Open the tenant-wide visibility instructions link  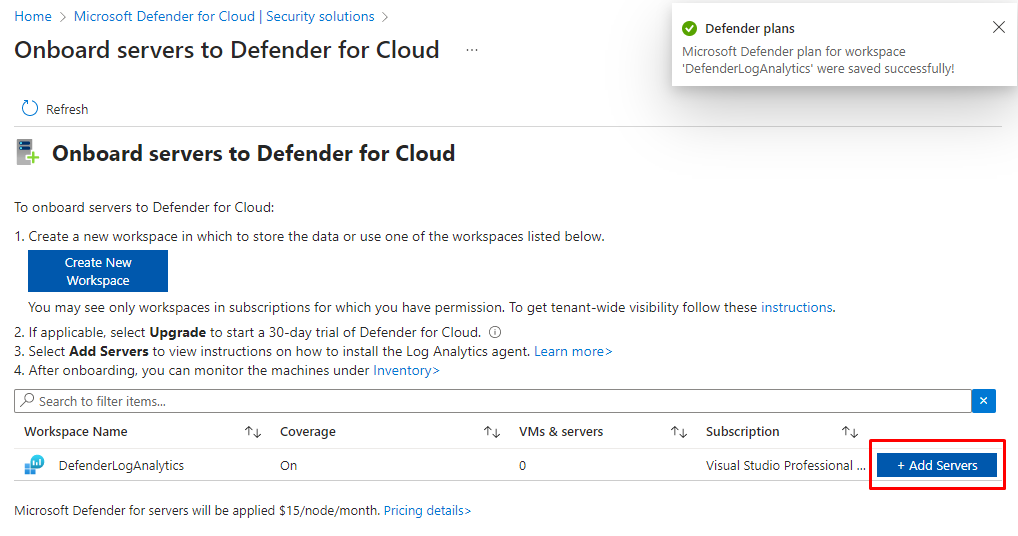pos(796,307)
